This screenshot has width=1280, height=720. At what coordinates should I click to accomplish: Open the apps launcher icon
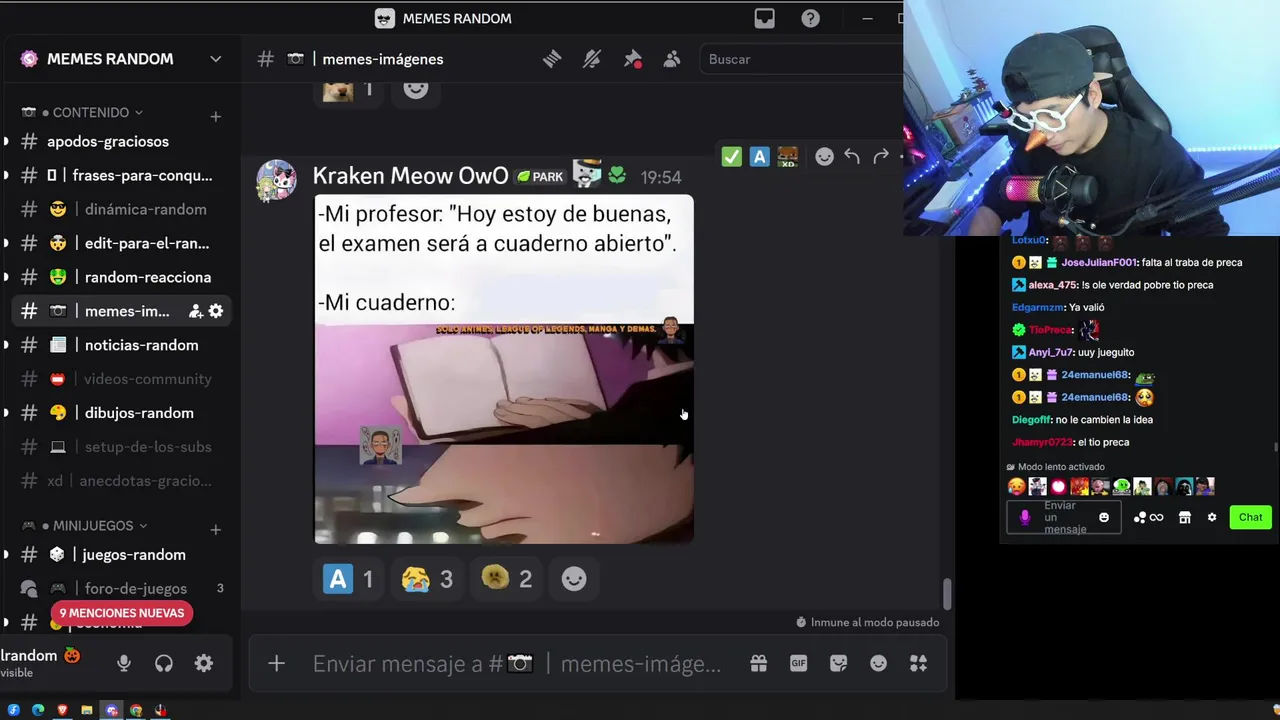[x=919, y=663]
